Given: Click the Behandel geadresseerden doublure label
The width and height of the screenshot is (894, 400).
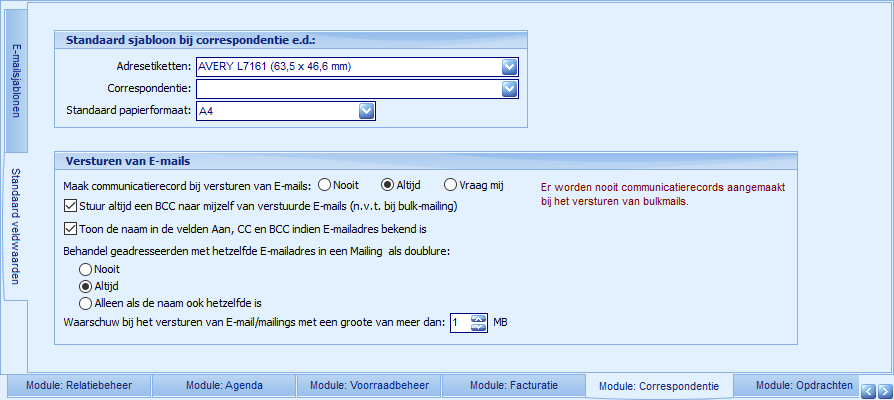Looking at the screenshot, I should 257,253.
